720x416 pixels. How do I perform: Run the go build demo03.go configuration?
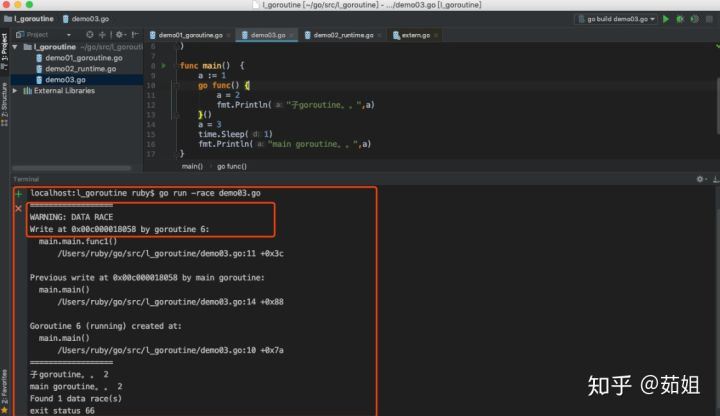click(x=666, y=19)
